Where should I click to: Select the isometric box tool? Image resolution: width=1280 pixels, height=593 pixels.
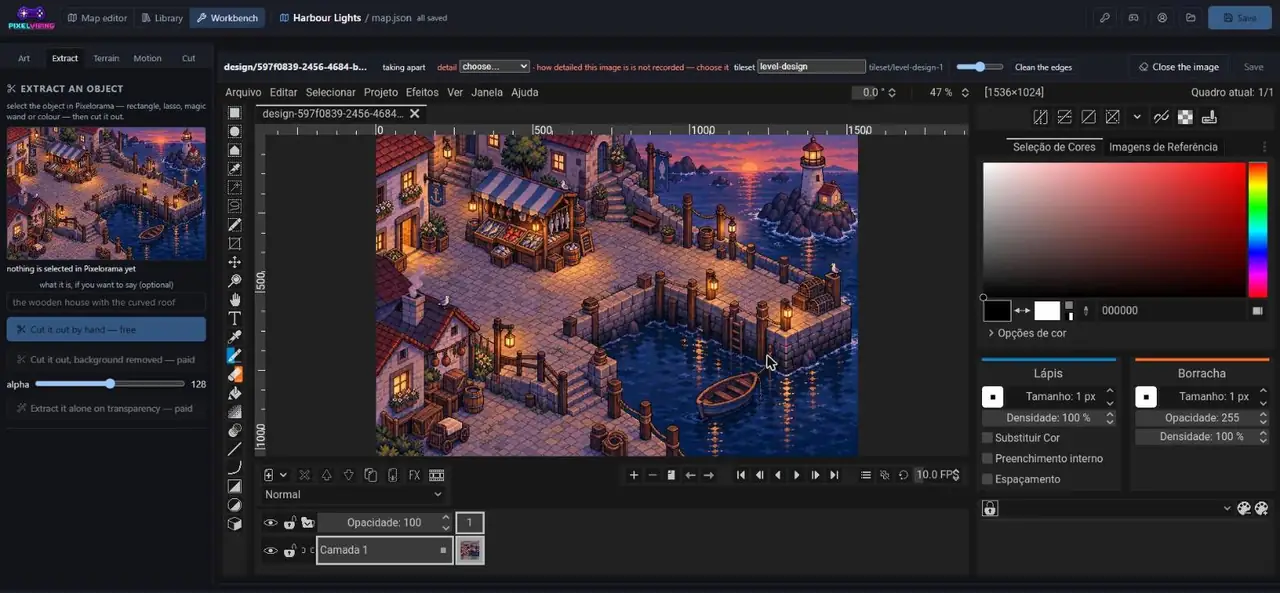point(235,523)
